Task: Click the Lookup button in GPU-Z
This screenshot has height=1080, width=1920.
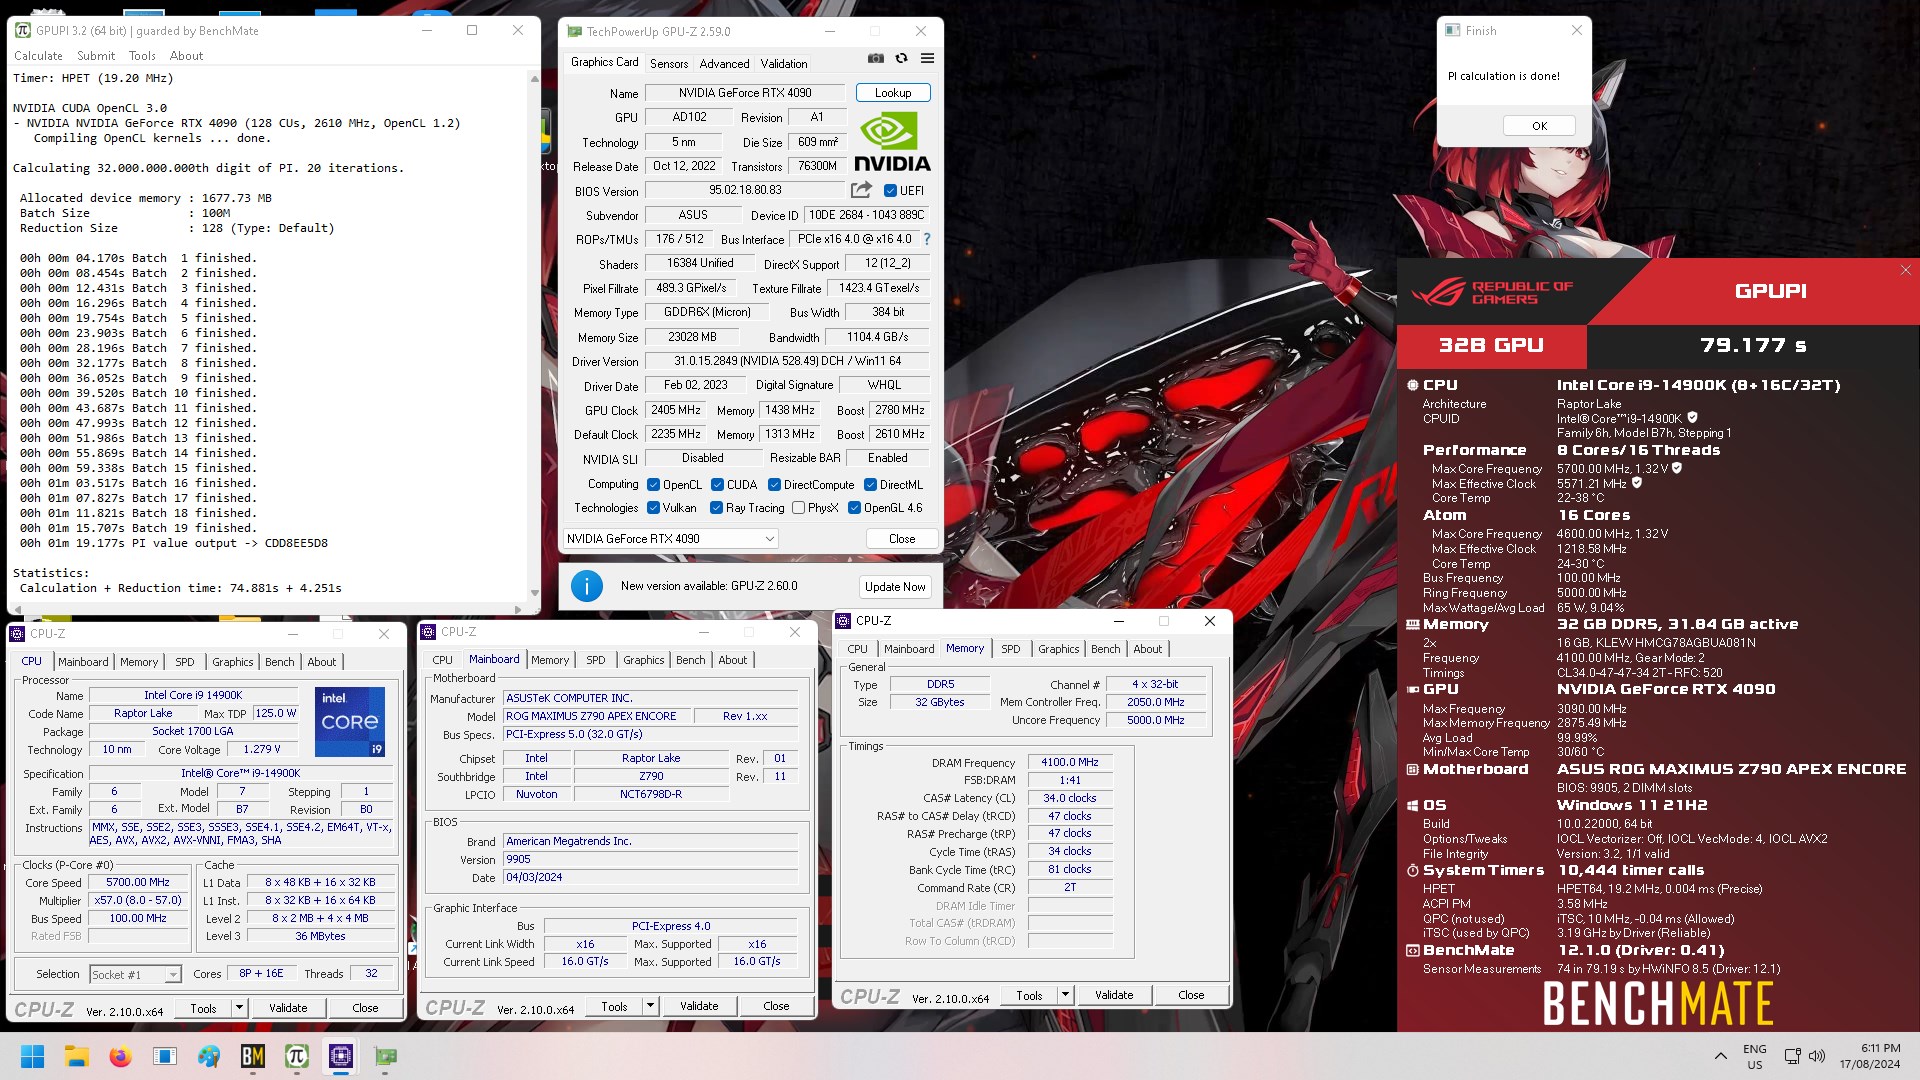Action: pos(893,92)
